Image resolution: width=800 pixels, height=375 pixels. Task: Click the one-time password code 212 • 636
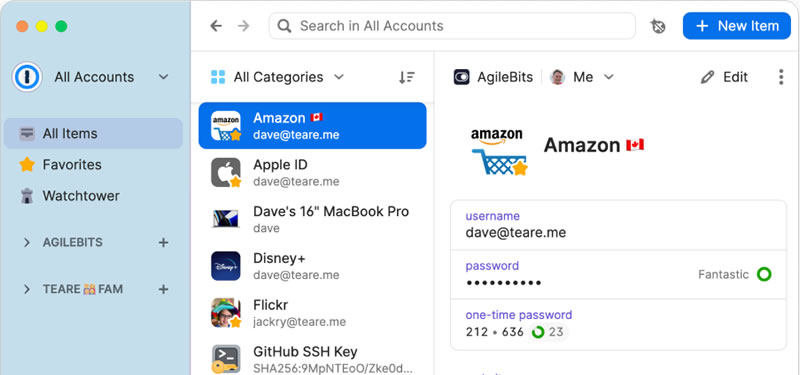pos(494,332)
